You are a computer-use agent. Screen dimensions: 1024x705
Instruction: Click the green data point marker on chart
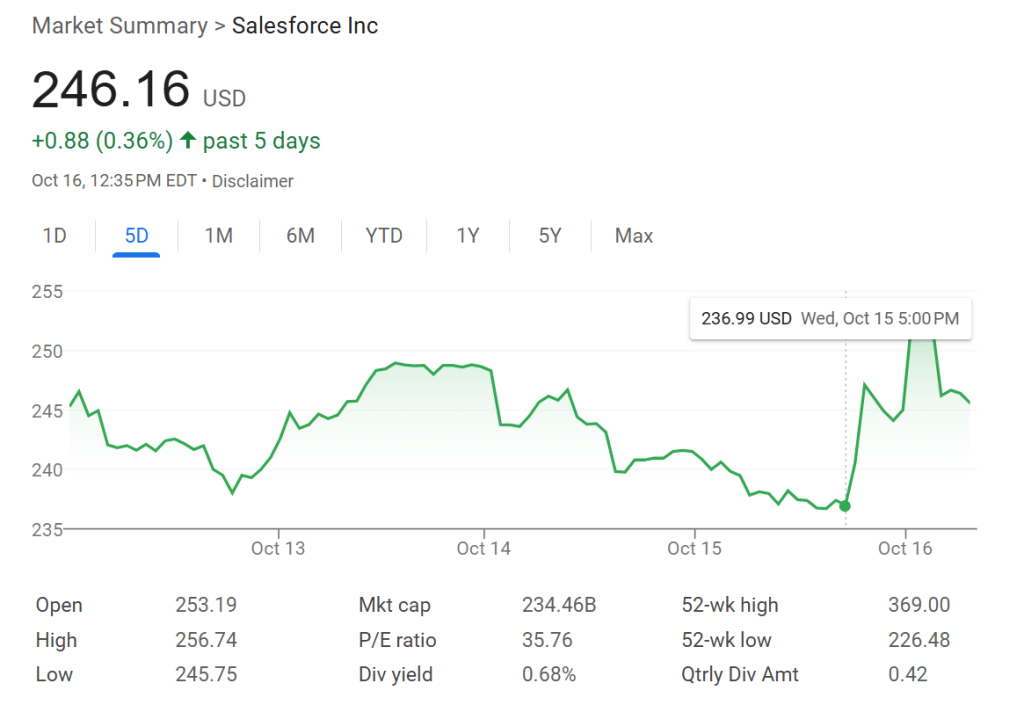coord(845,506)
